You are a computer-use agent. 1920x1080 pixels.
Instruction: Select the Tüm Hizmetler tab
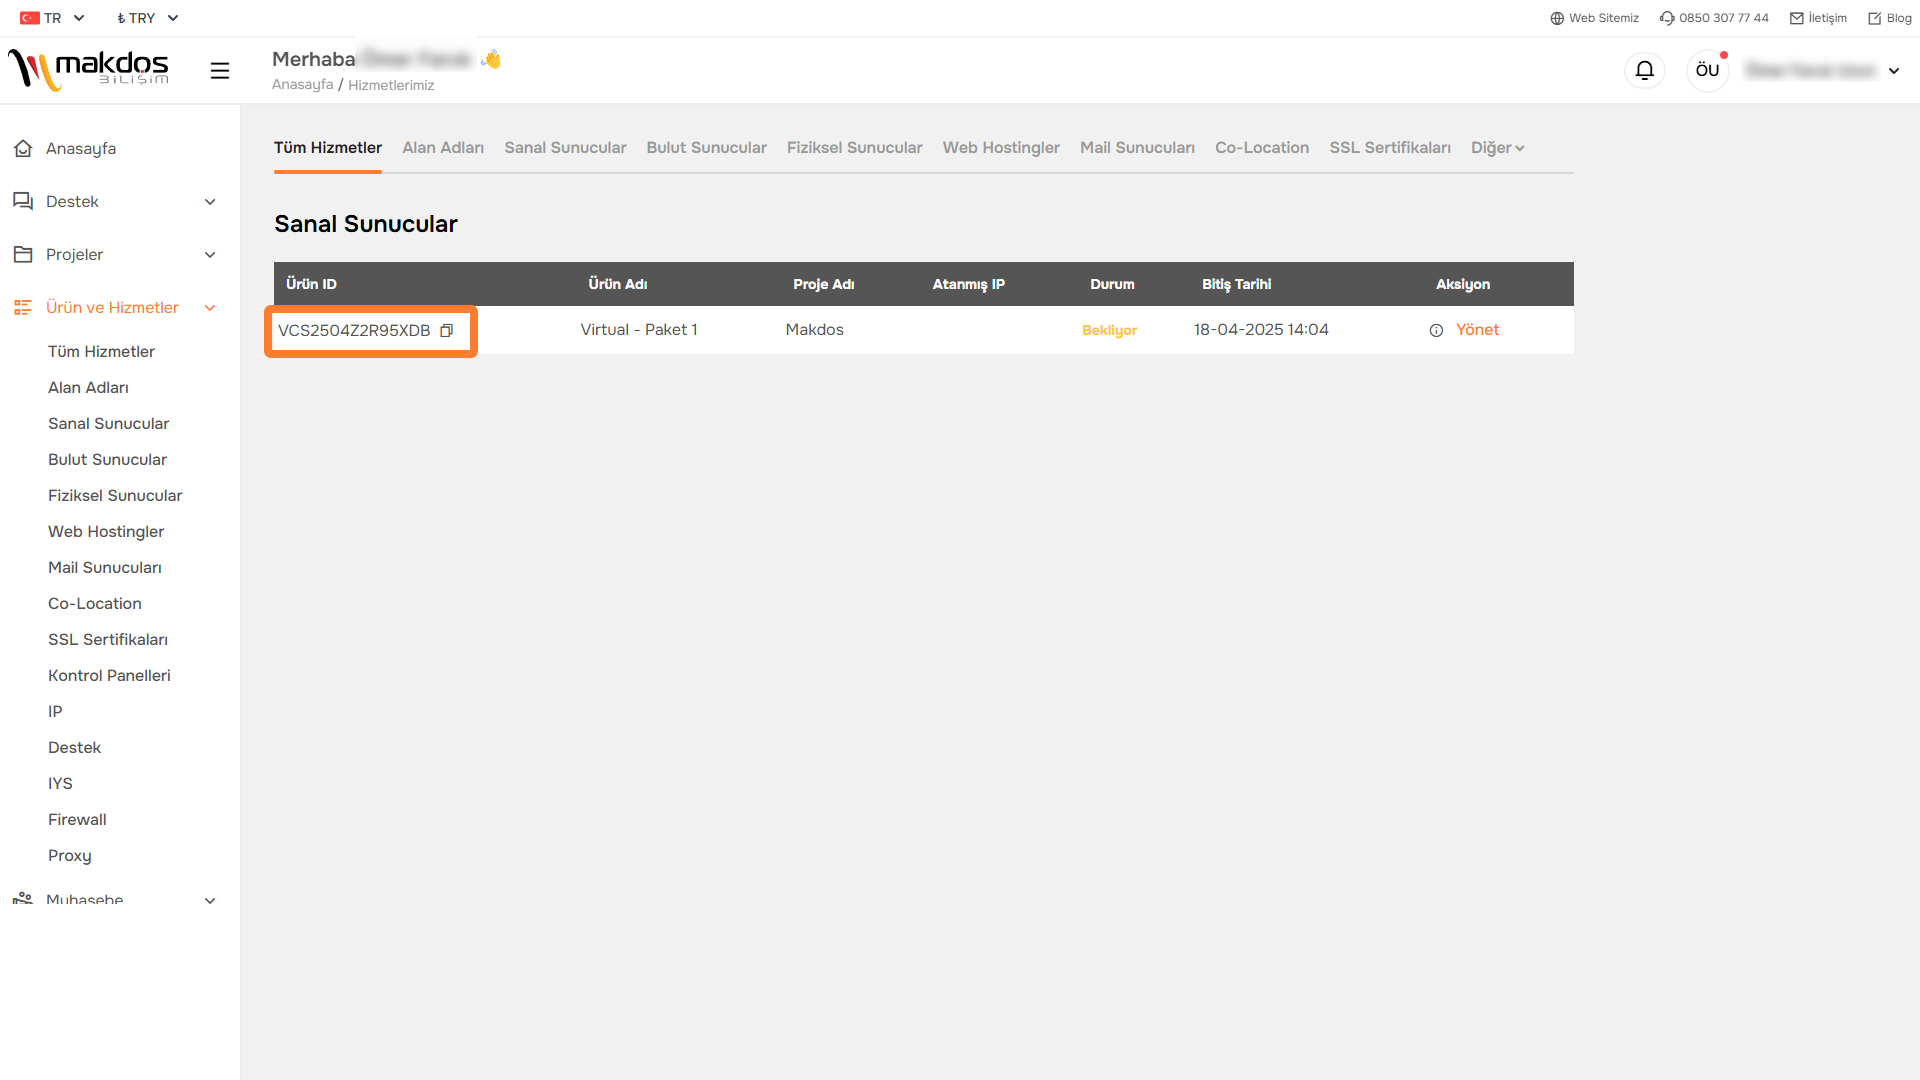(x=328, y=148)
